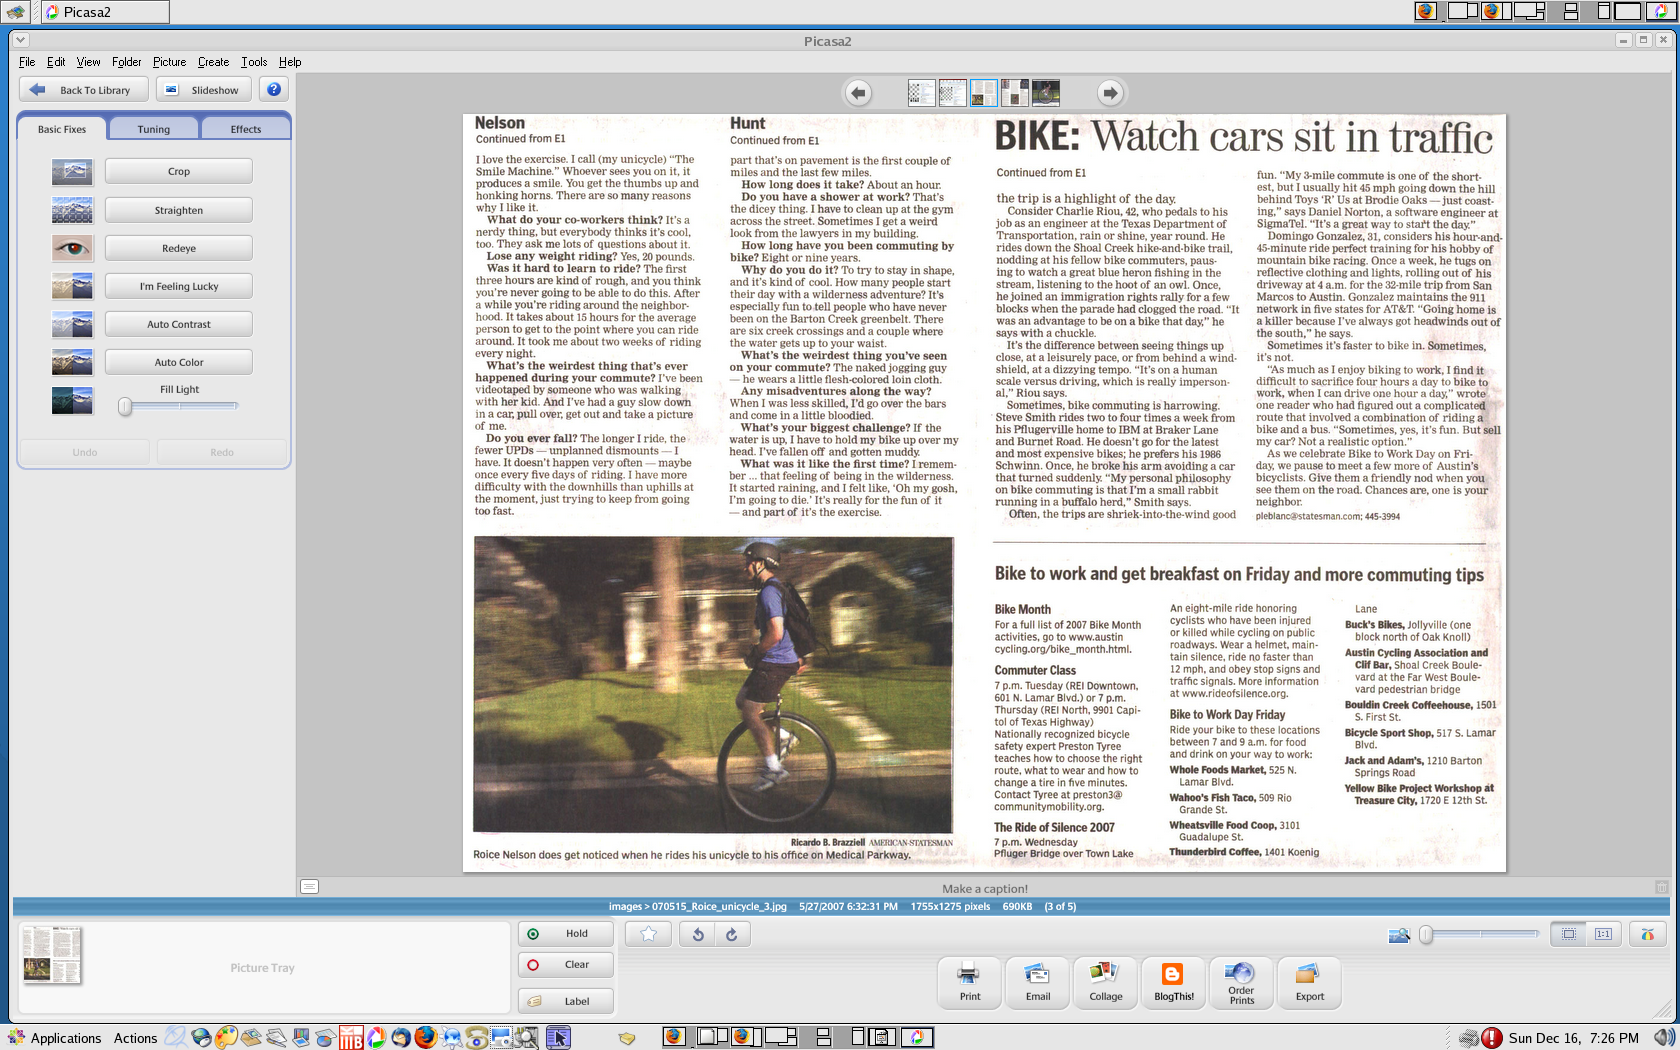Click the Auto Color preview icon
The height and width of the screenshot is (1050, 1680).
click(72, 362)
